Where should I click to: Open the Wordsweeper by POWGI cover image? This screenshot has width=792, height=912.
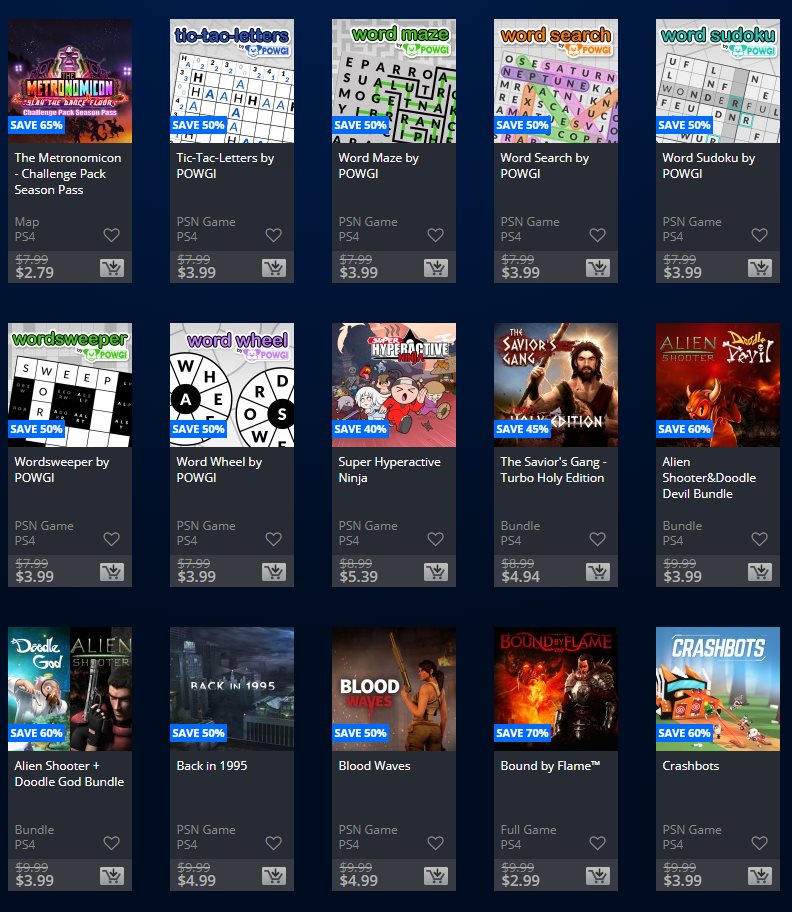coord(70,385)
